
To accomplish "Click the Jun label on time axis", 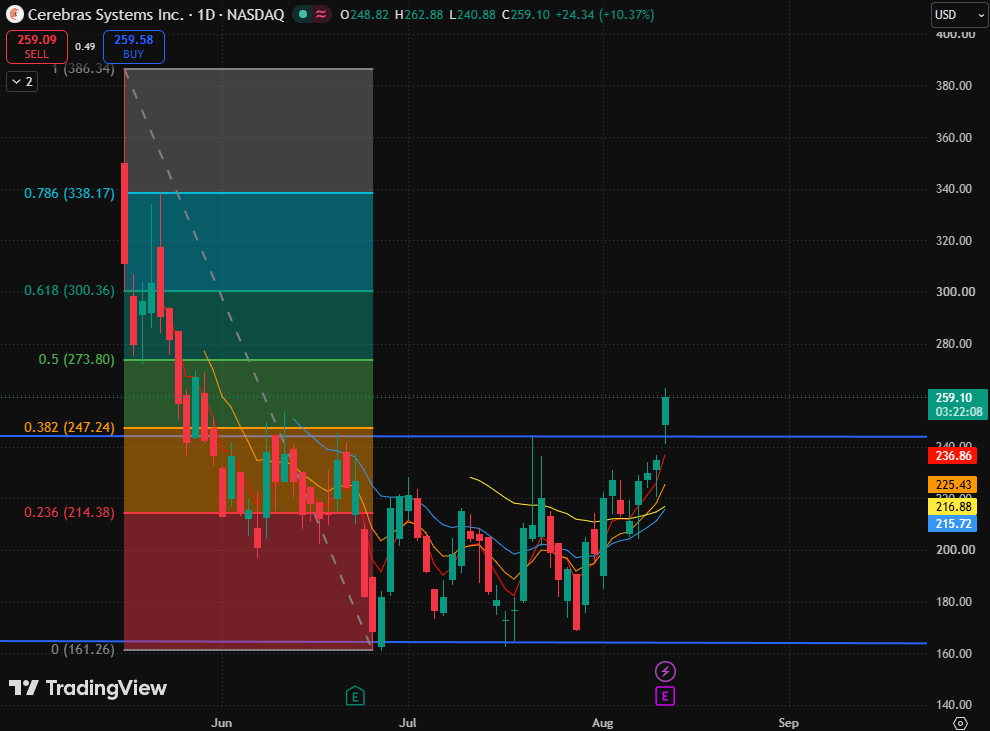I will [x=221, y=723].
